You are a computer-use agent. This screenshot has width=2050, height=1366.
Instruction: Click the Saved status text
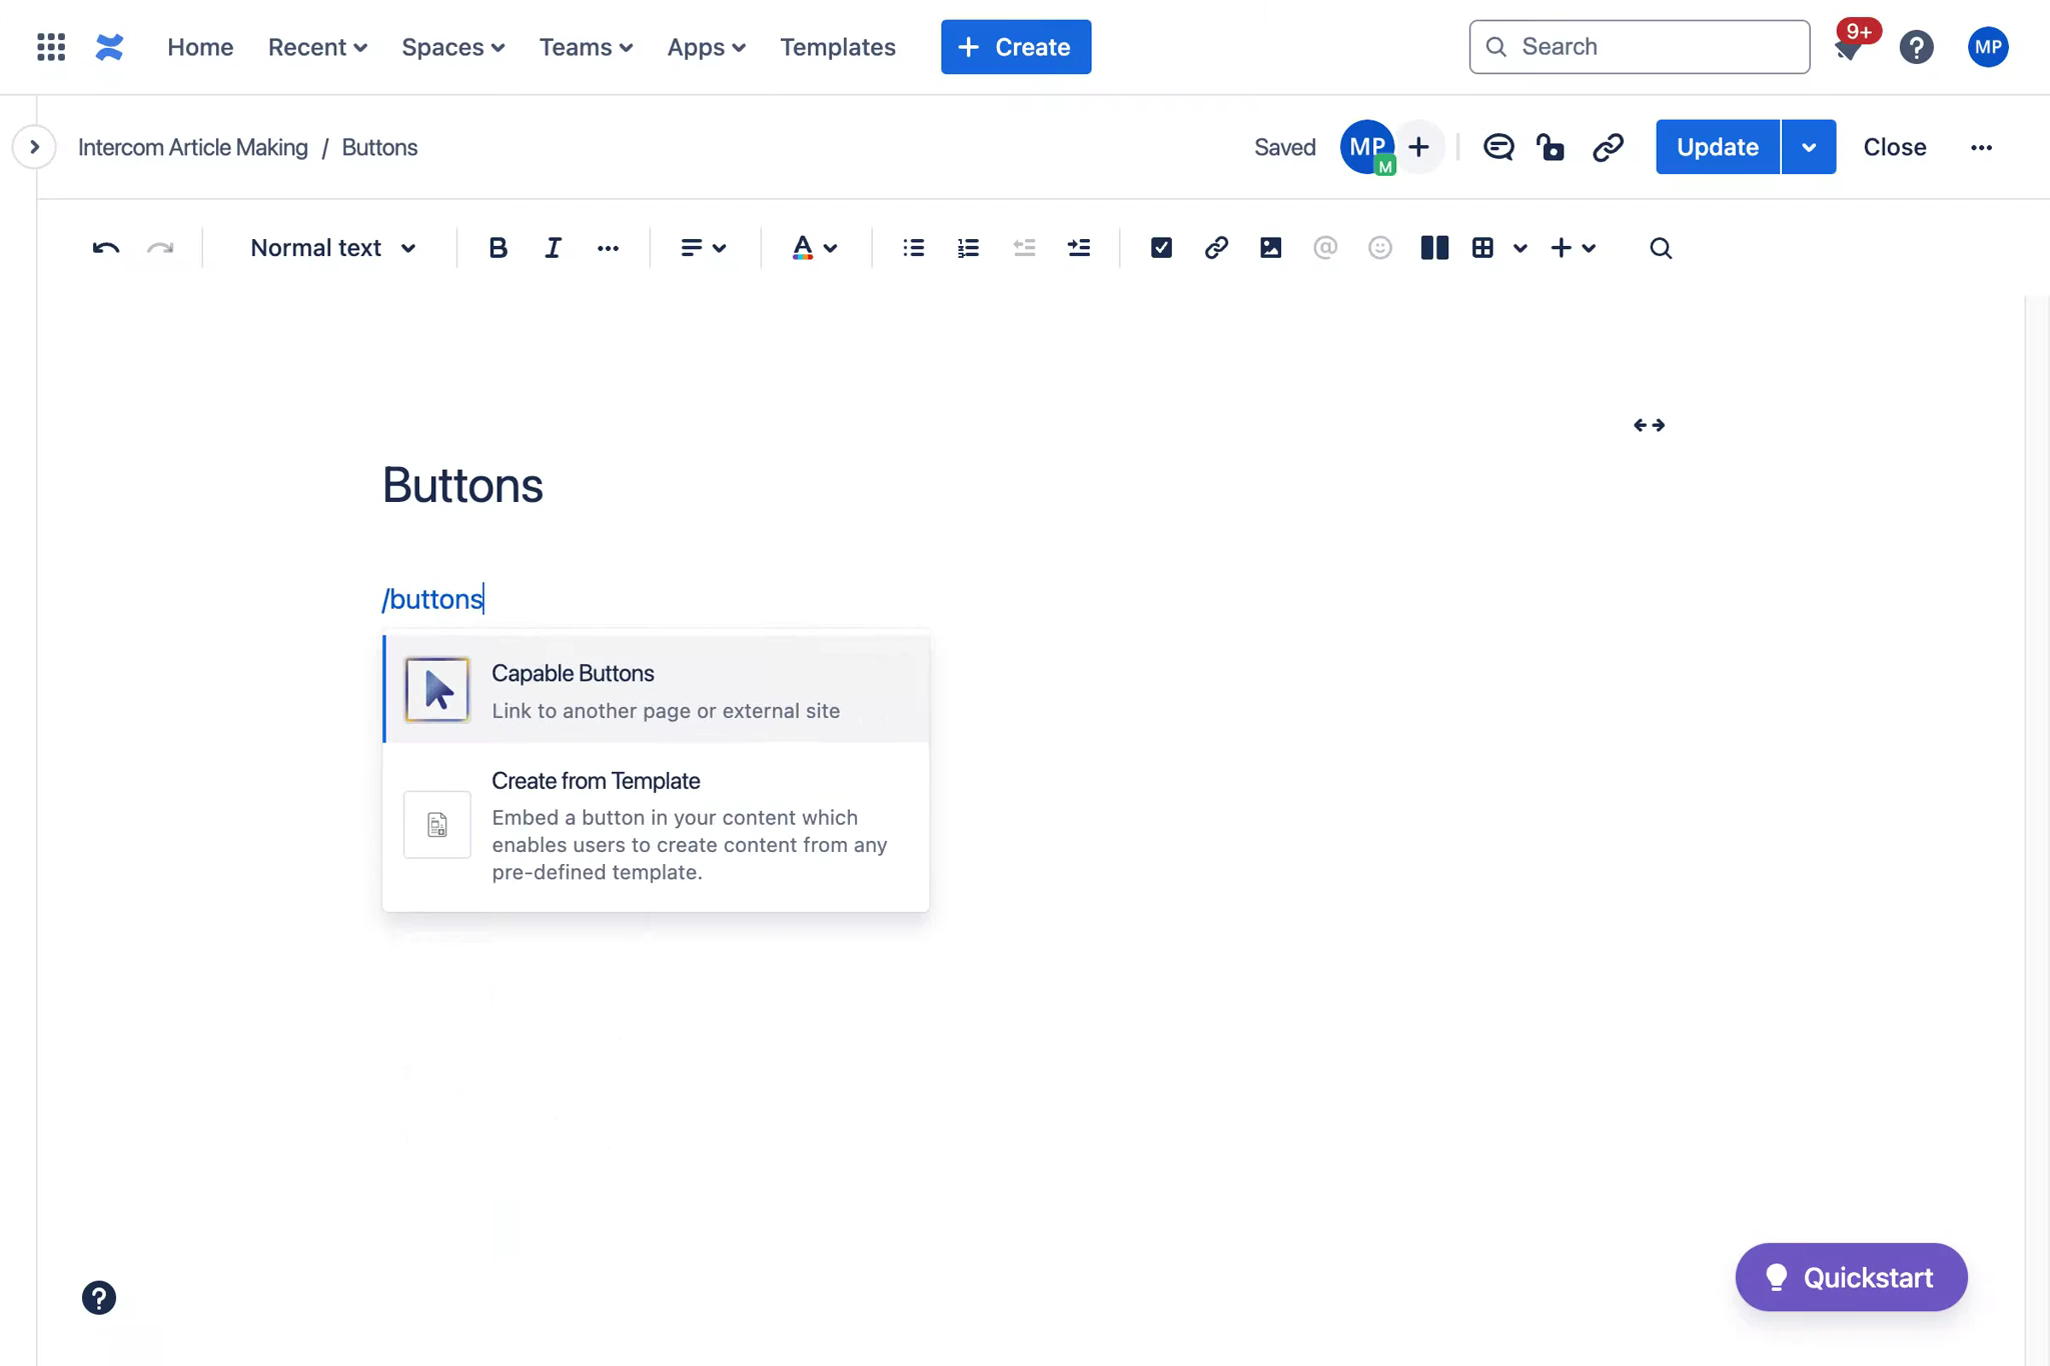click(x=1285, y=147)
